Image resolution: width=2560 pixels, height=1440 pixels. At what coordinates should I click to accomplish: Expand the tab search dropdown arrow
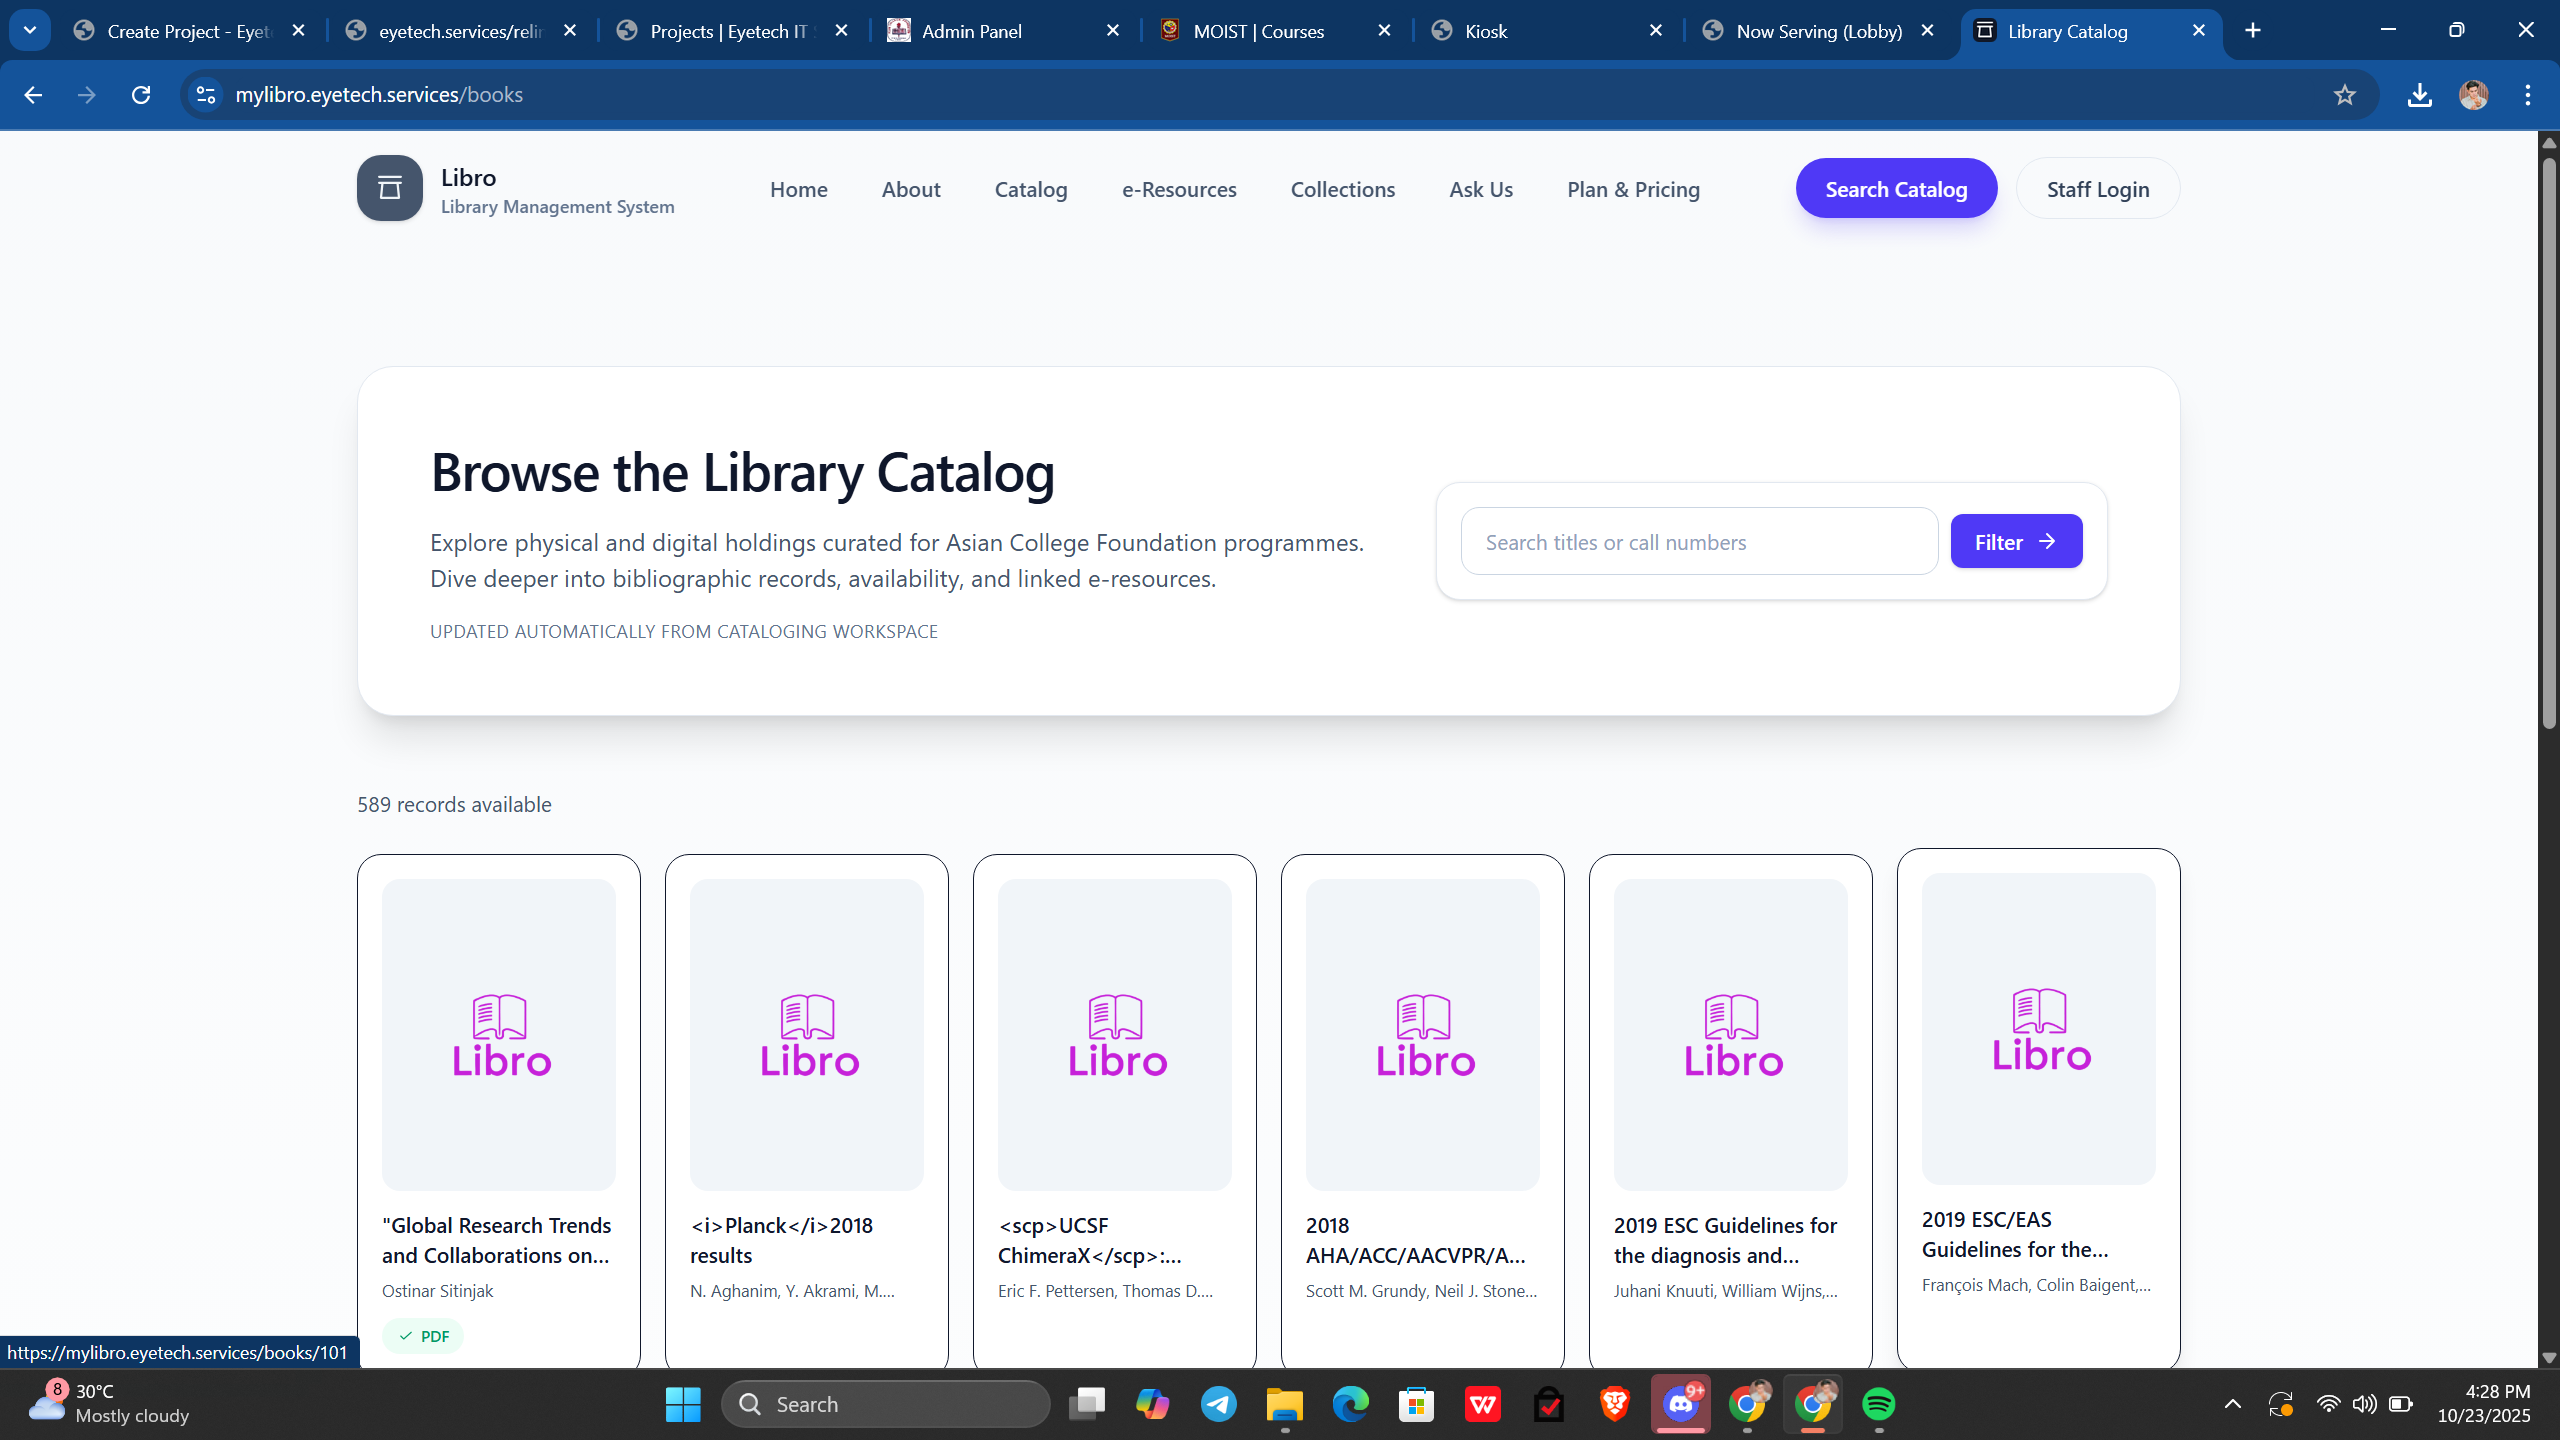[30, 30]
